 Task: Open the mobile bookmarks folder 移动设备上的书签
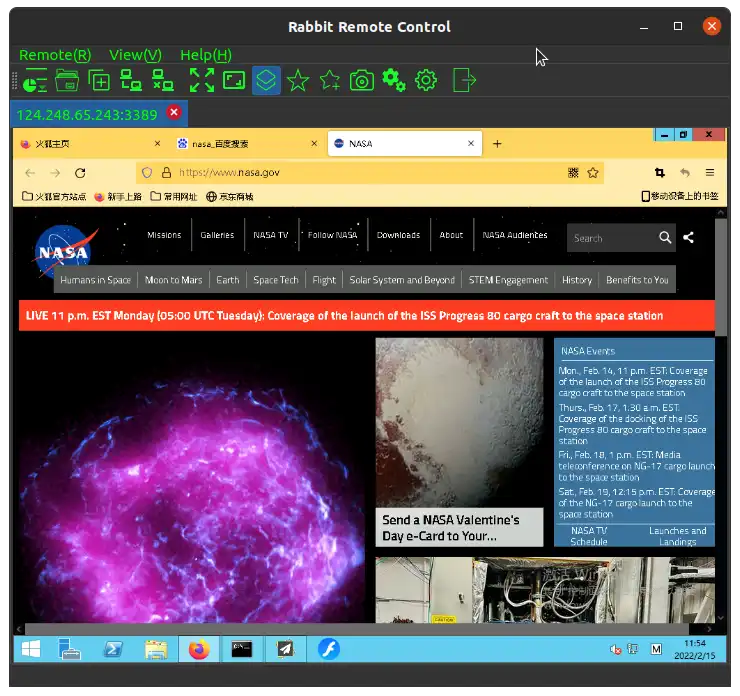point(680,196)
